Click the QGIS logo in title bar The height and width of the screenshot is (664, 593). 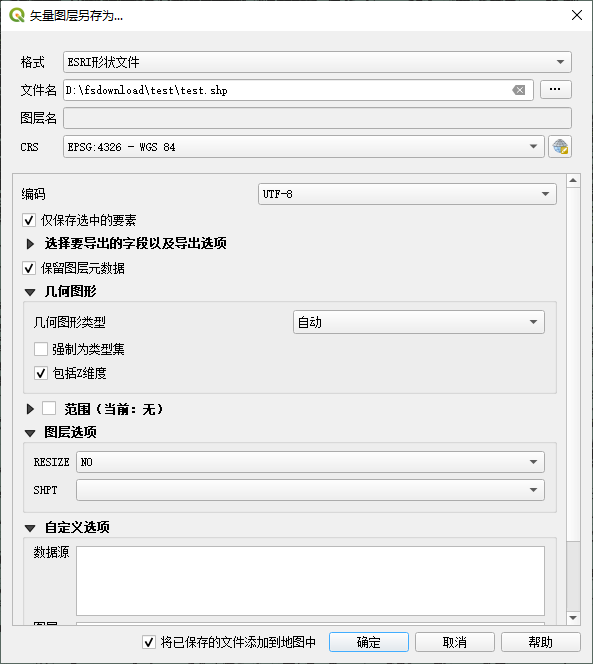17,15
